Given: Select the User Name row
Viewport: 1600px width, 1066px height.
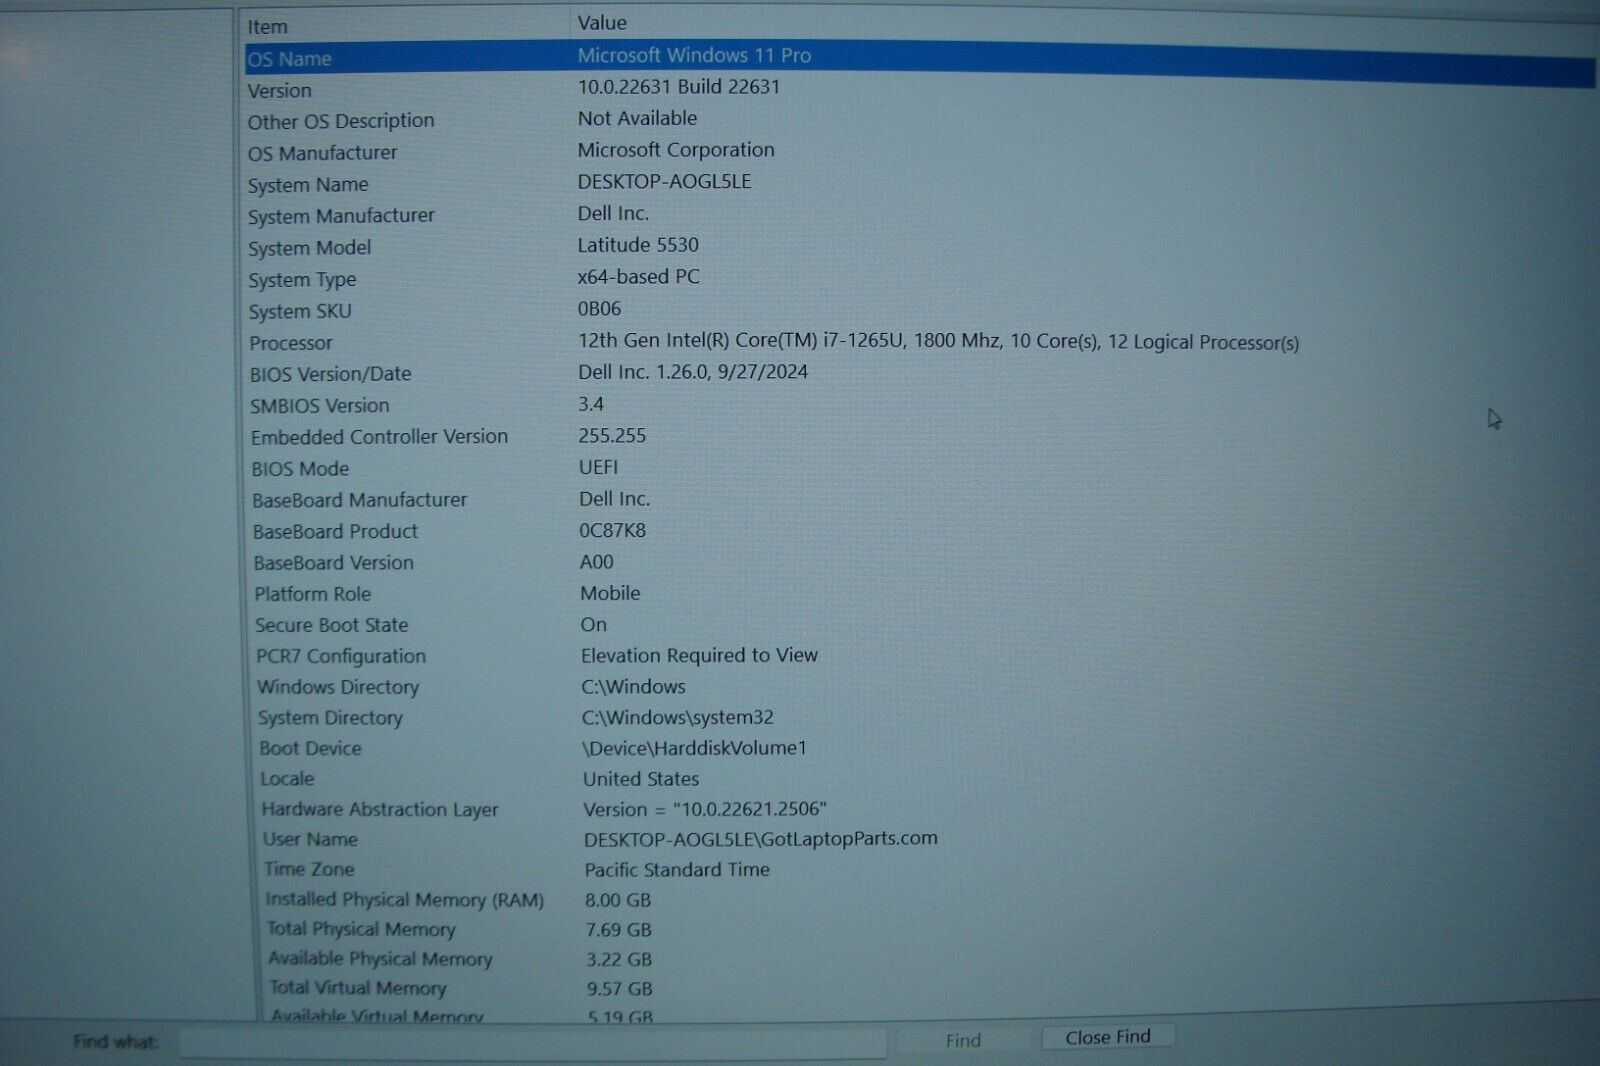Looking at the screenshot, I should pos(919,839).
